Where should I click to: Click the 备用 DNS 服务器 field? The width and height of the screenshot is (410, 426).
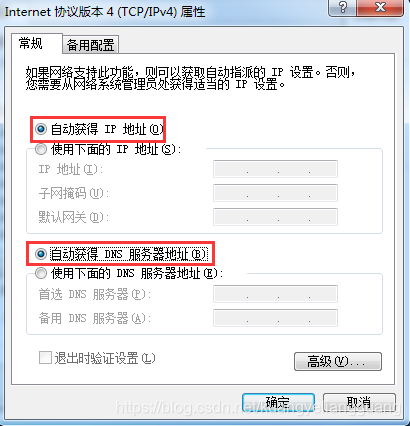pyautogui.click(x=275, y=318)
